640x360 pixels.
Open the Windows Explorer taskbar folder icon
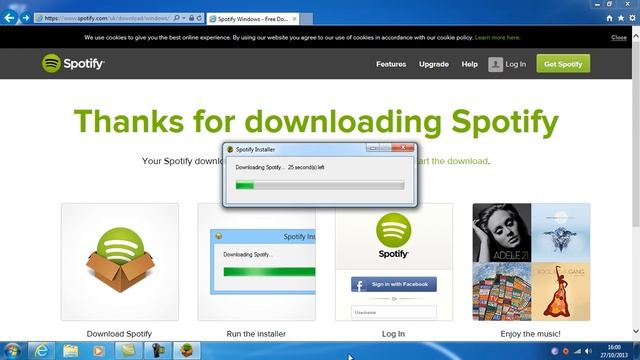click(70, 351)
